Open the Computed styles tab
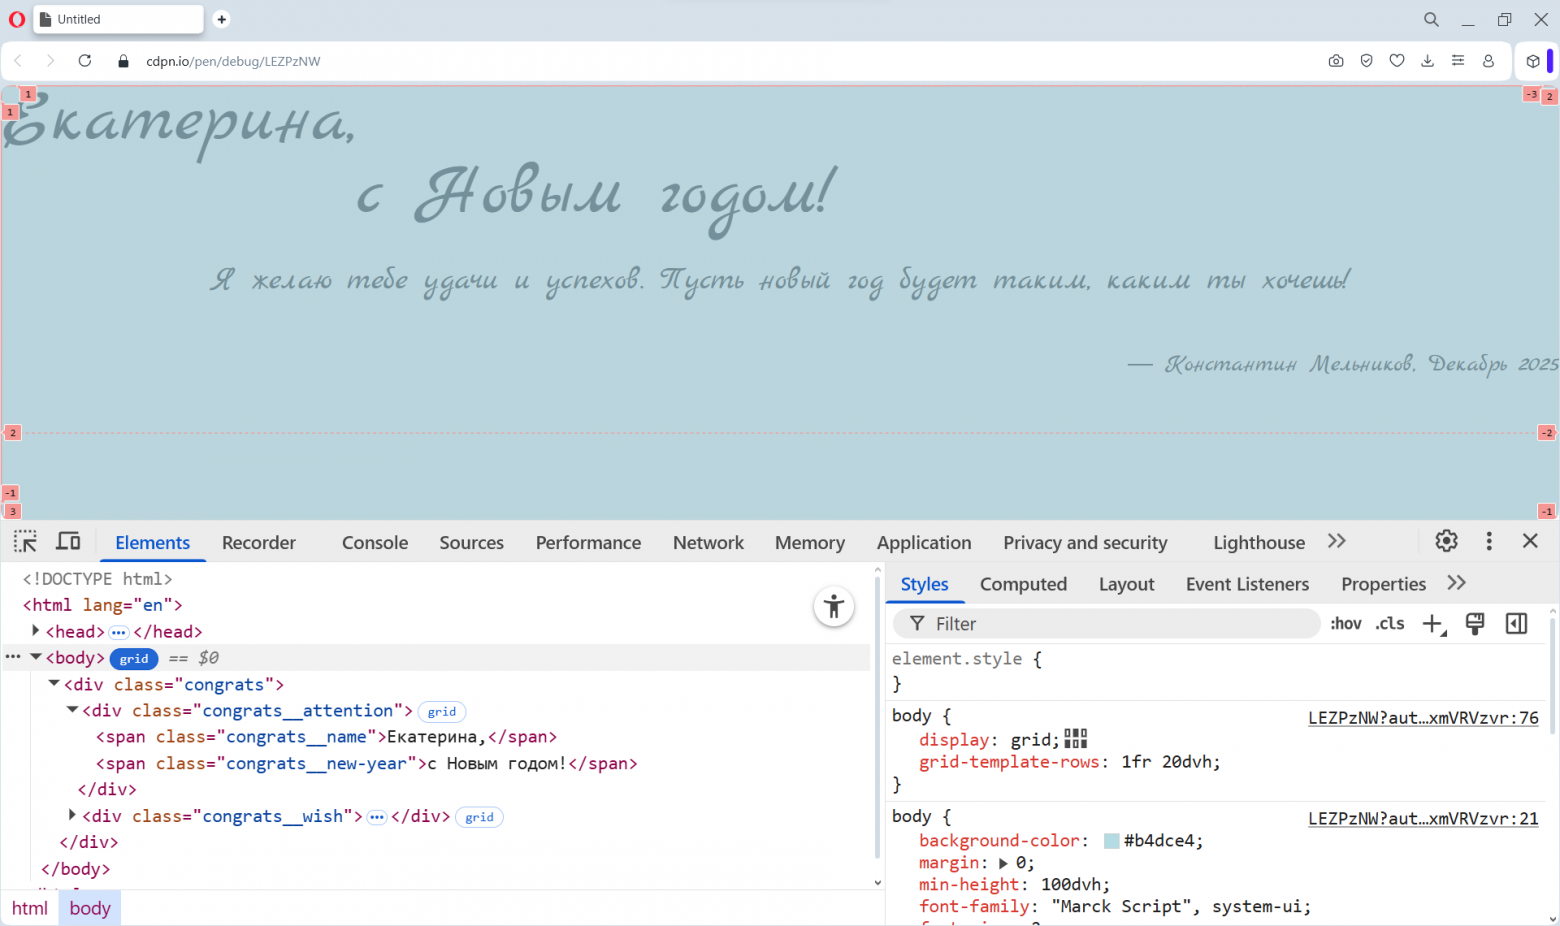 point(1023,585)
